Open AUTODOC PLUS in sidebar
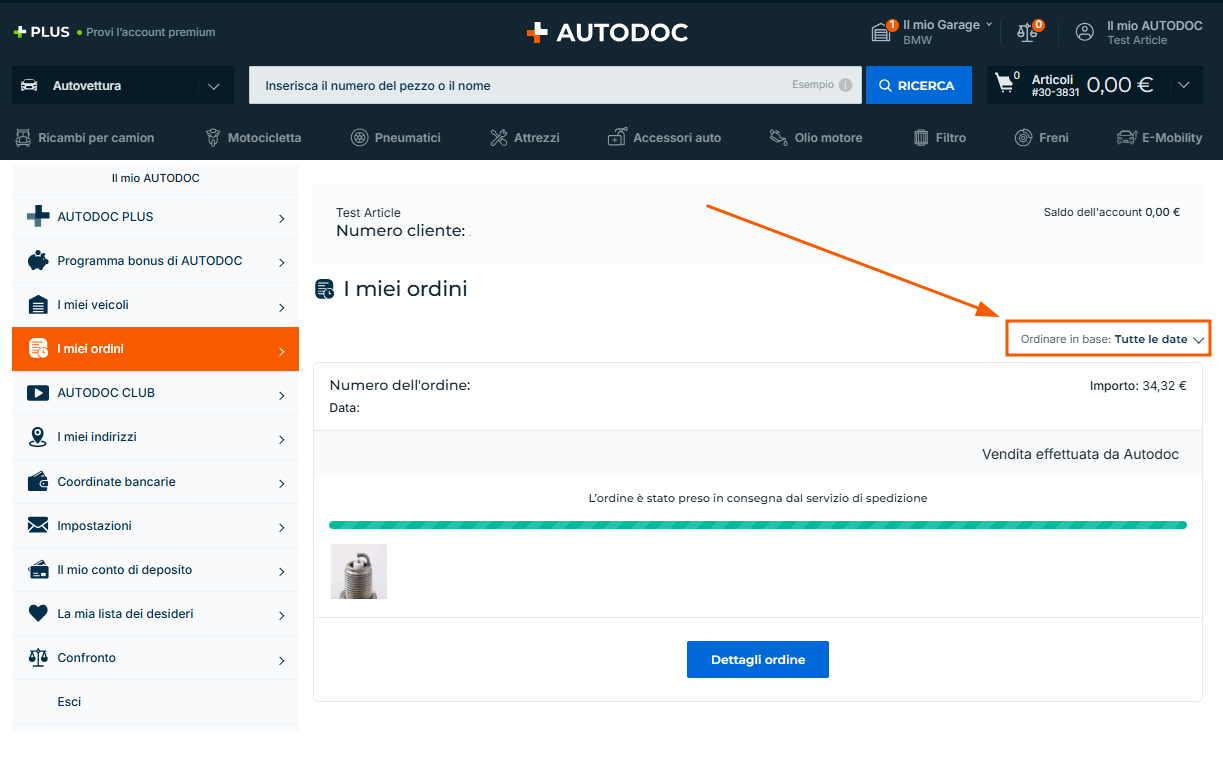Viewport: 1223px width, 758px height. pyautogui.click(x=155, y=217)
